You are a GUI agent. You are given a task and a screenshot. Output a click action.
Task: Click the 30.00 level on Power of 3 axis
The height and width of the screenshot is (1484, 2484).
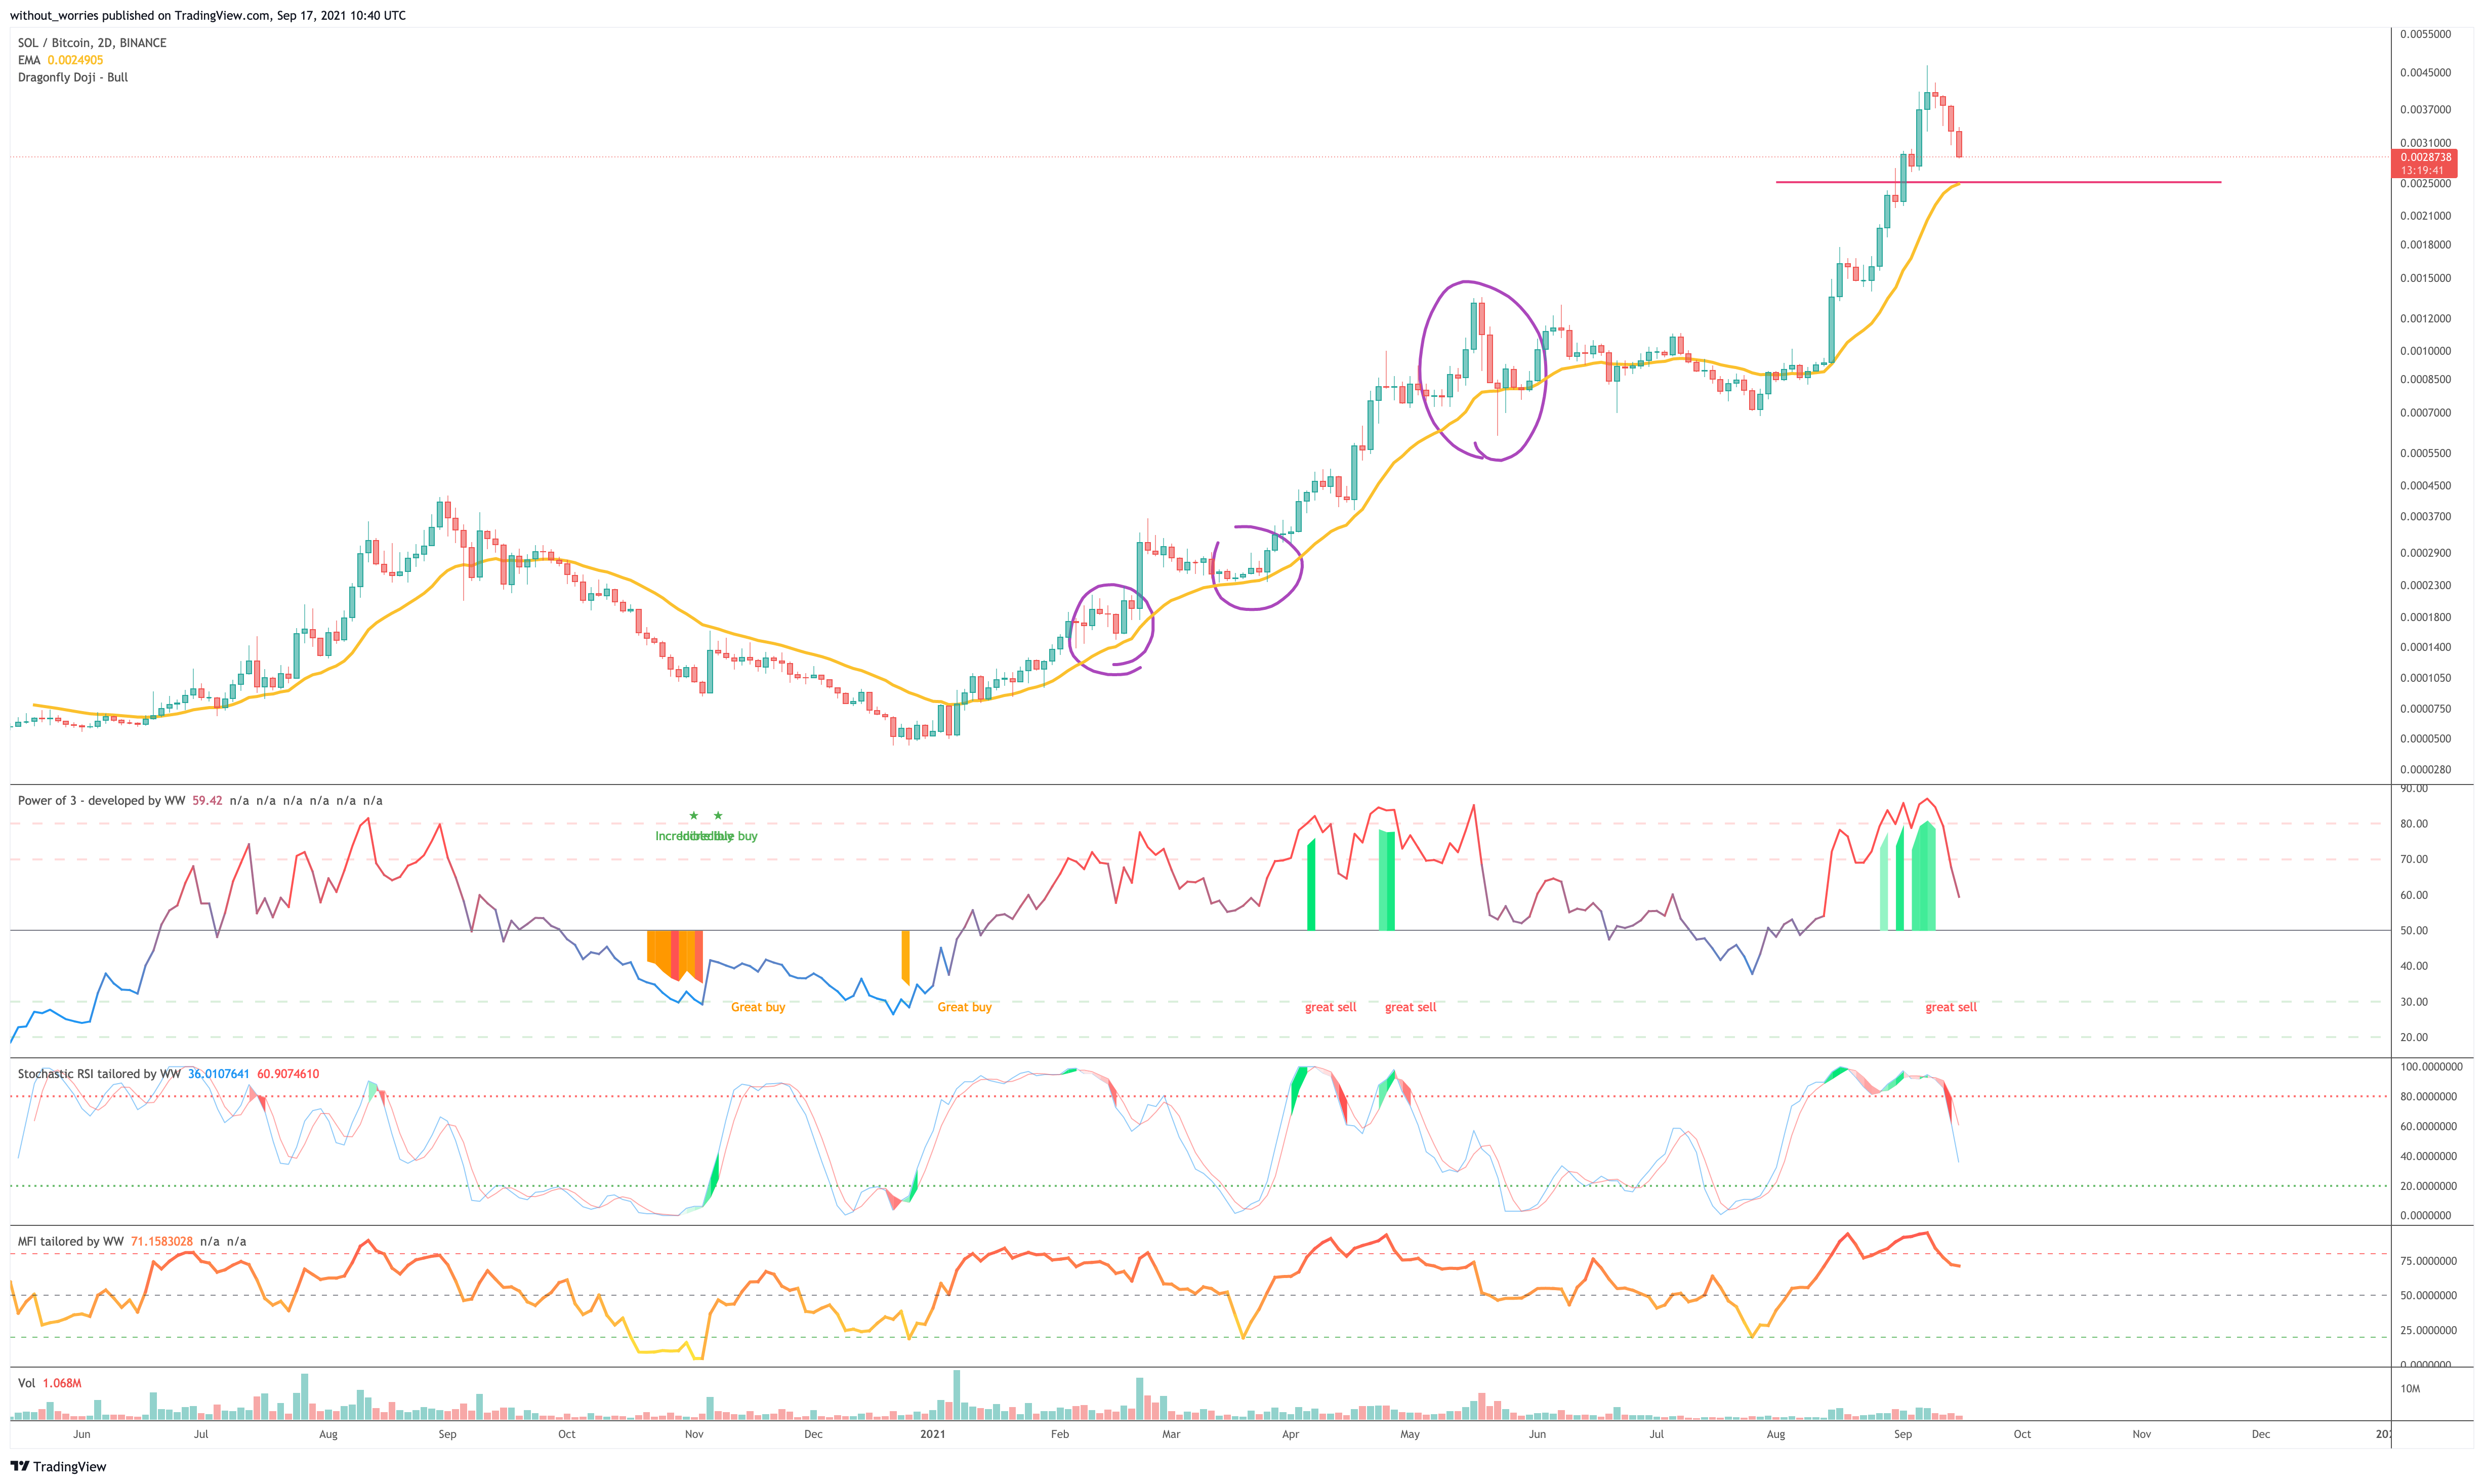click(2414, 1002)
